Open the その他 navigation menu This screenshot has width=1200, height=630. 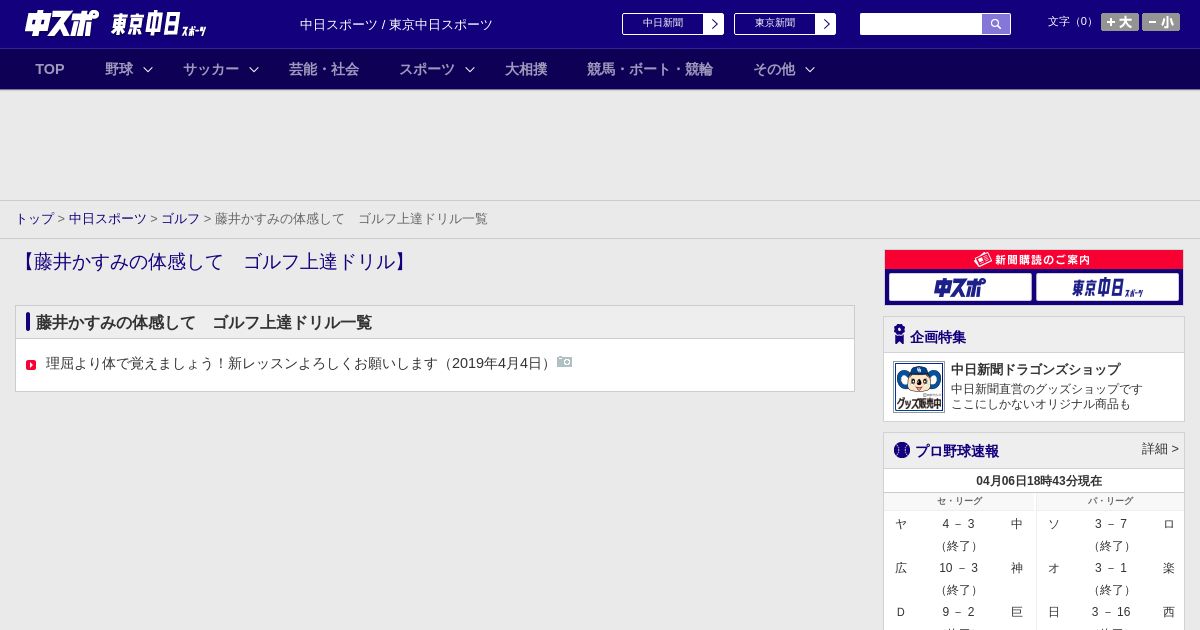point(774,69)
